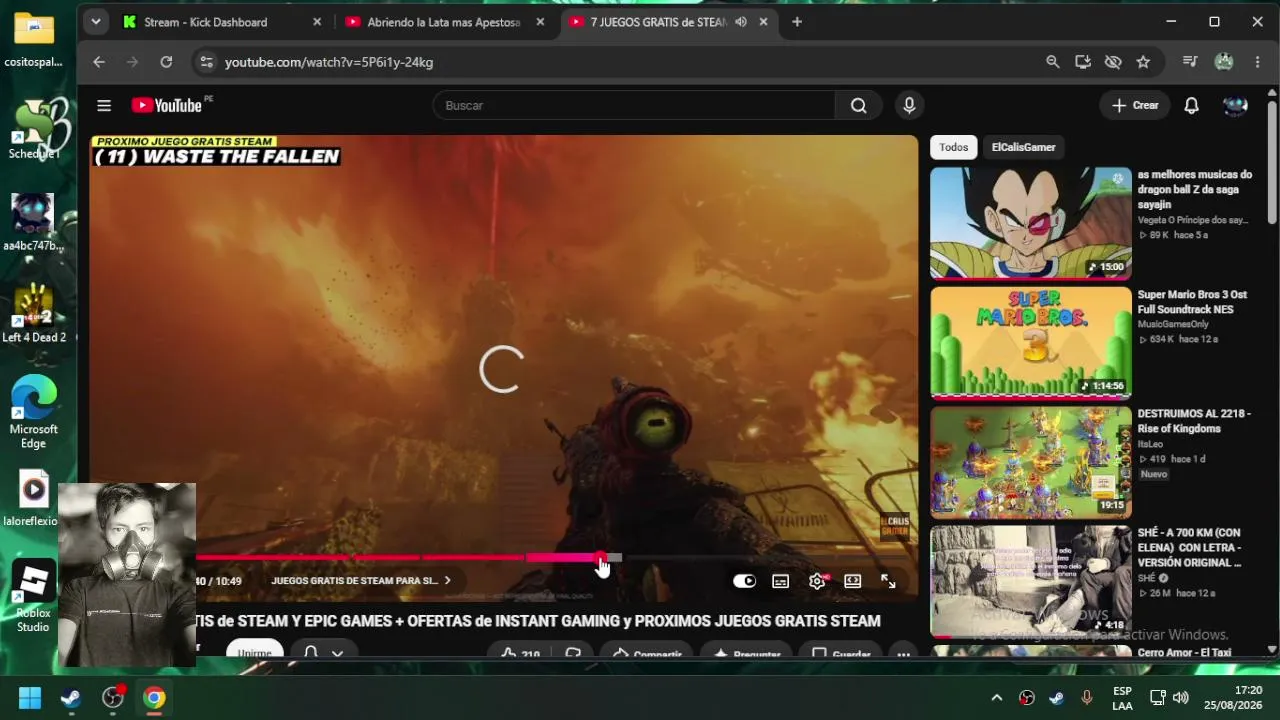Expand the Chrome tab search dropdown
This screenshot has height=720, width=1280.
95,22
